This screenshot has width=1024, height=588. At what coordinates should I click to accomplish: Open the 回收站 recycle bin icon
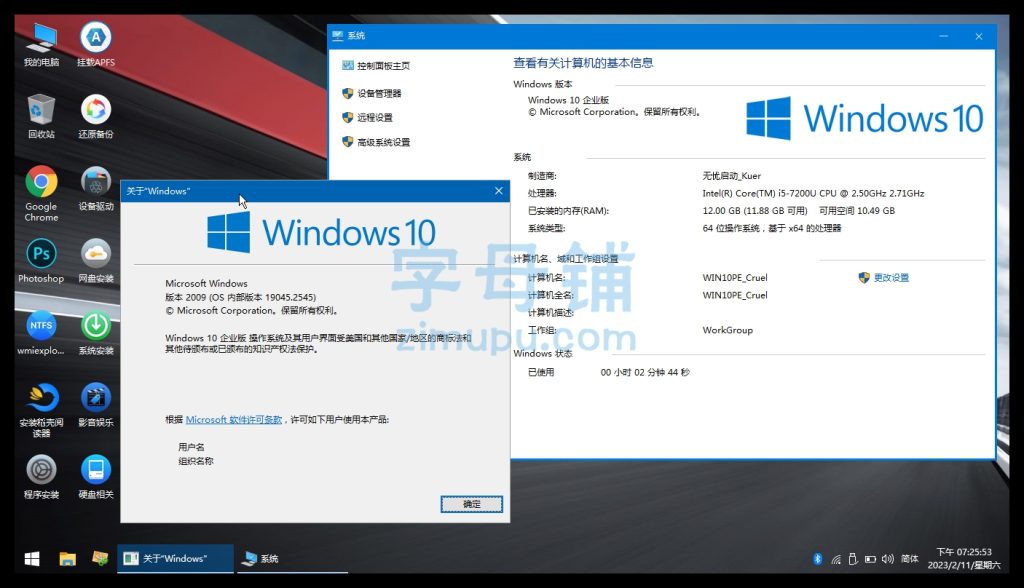(x=41, y=116)
